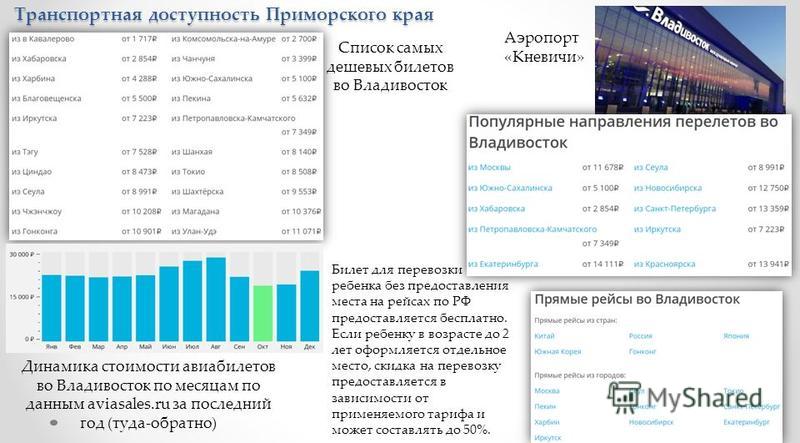The image size is (800, 443).
Task: Open 'Новосибирск' link in direct flights cities
Action: tap(651, 422)
